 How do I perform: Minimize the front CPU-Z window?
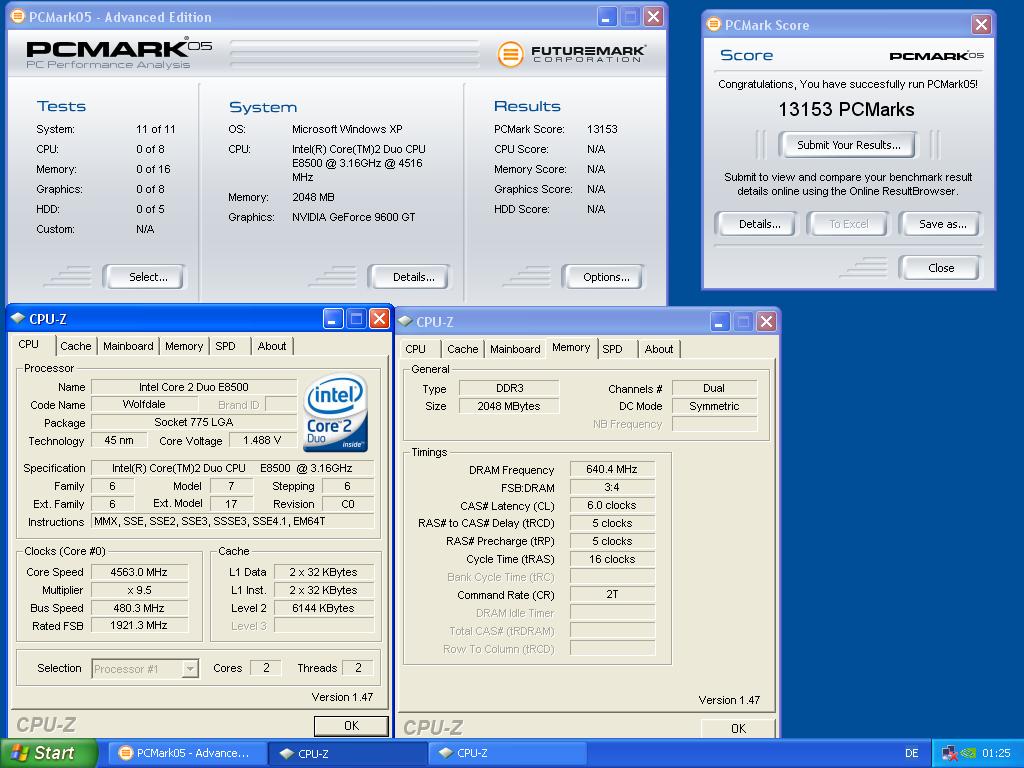coord(333,319)
